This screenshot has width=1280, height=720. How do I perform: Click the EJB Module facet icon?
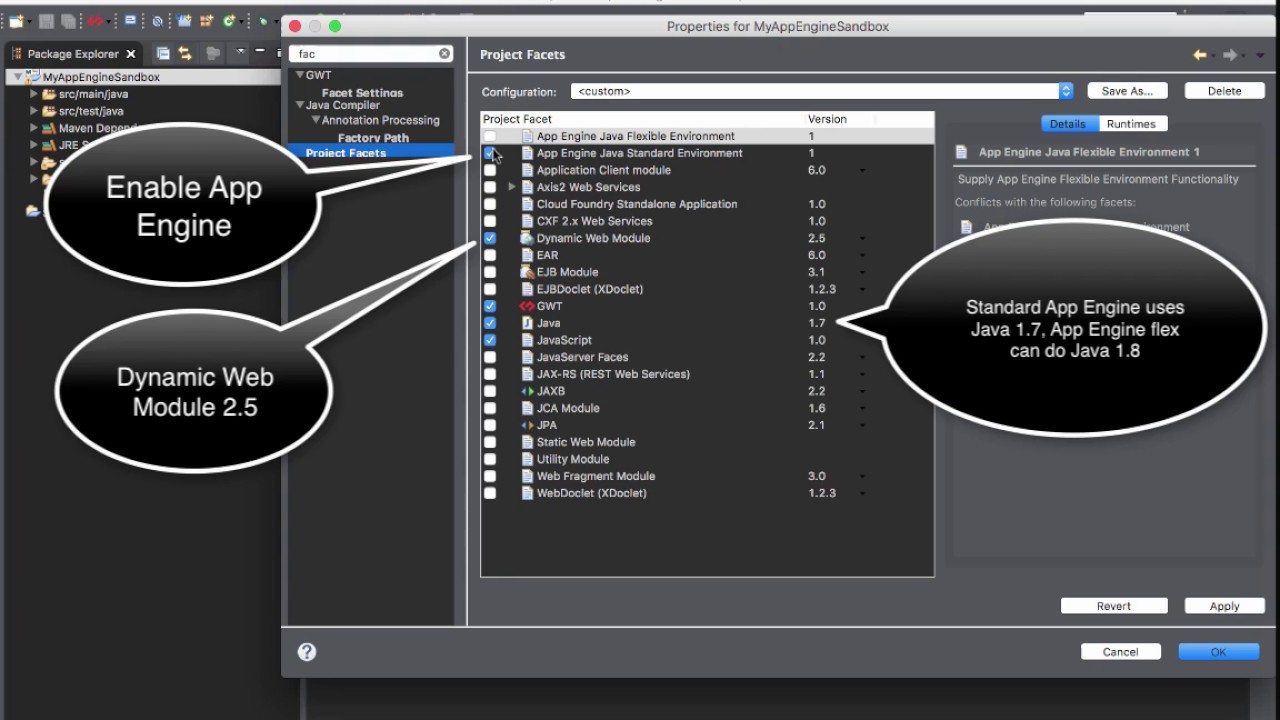pyautogui.click(x=527, y=272)
